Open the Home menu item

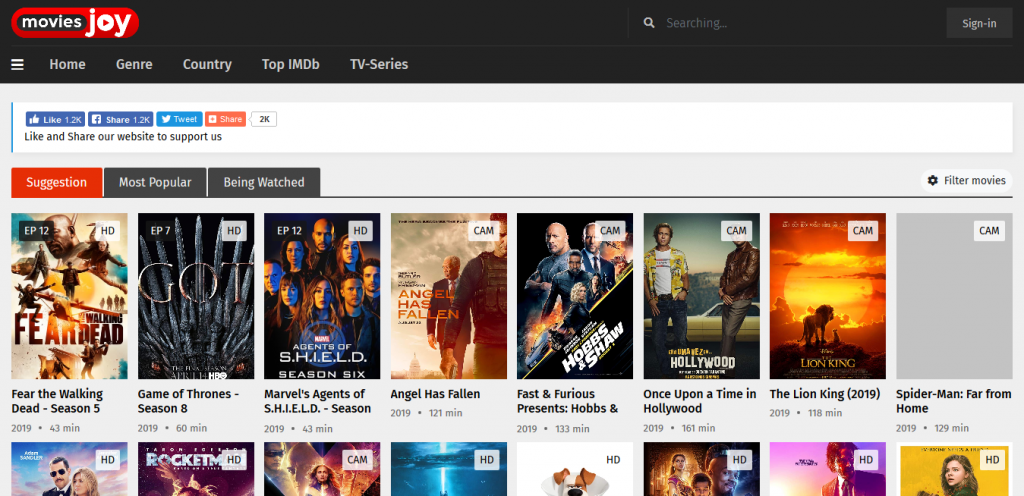click(x=67, y=65)
